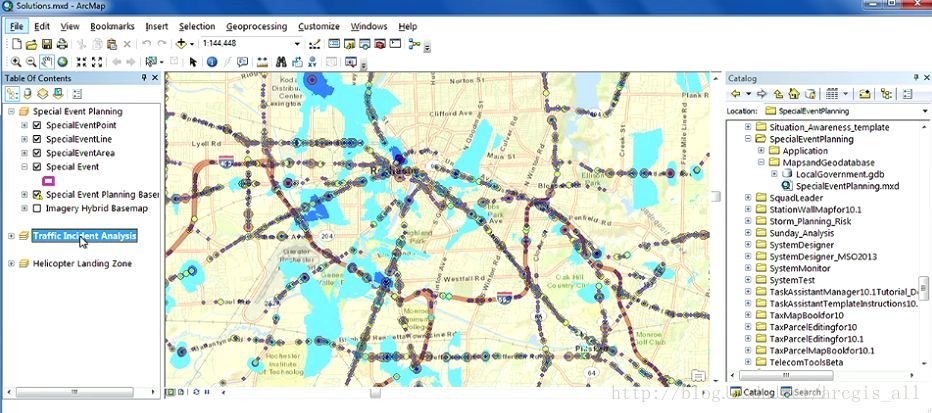Switch to the Search tab

coord(800,392)
